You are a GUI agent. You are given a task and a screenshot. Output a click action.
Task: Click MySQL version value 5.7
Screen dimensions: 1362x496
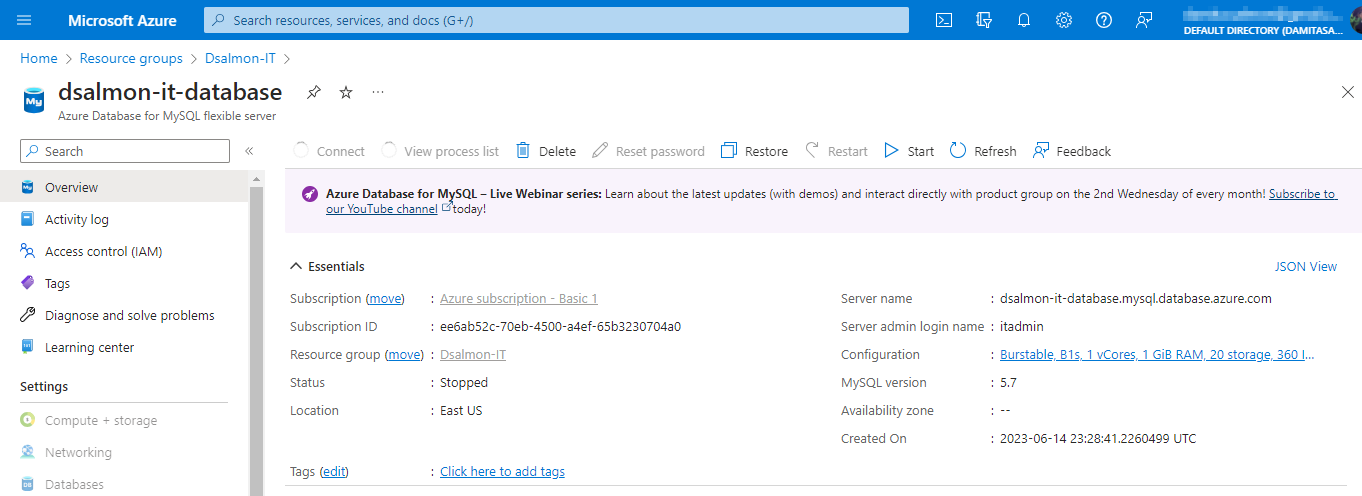(x=1009, y=382)
